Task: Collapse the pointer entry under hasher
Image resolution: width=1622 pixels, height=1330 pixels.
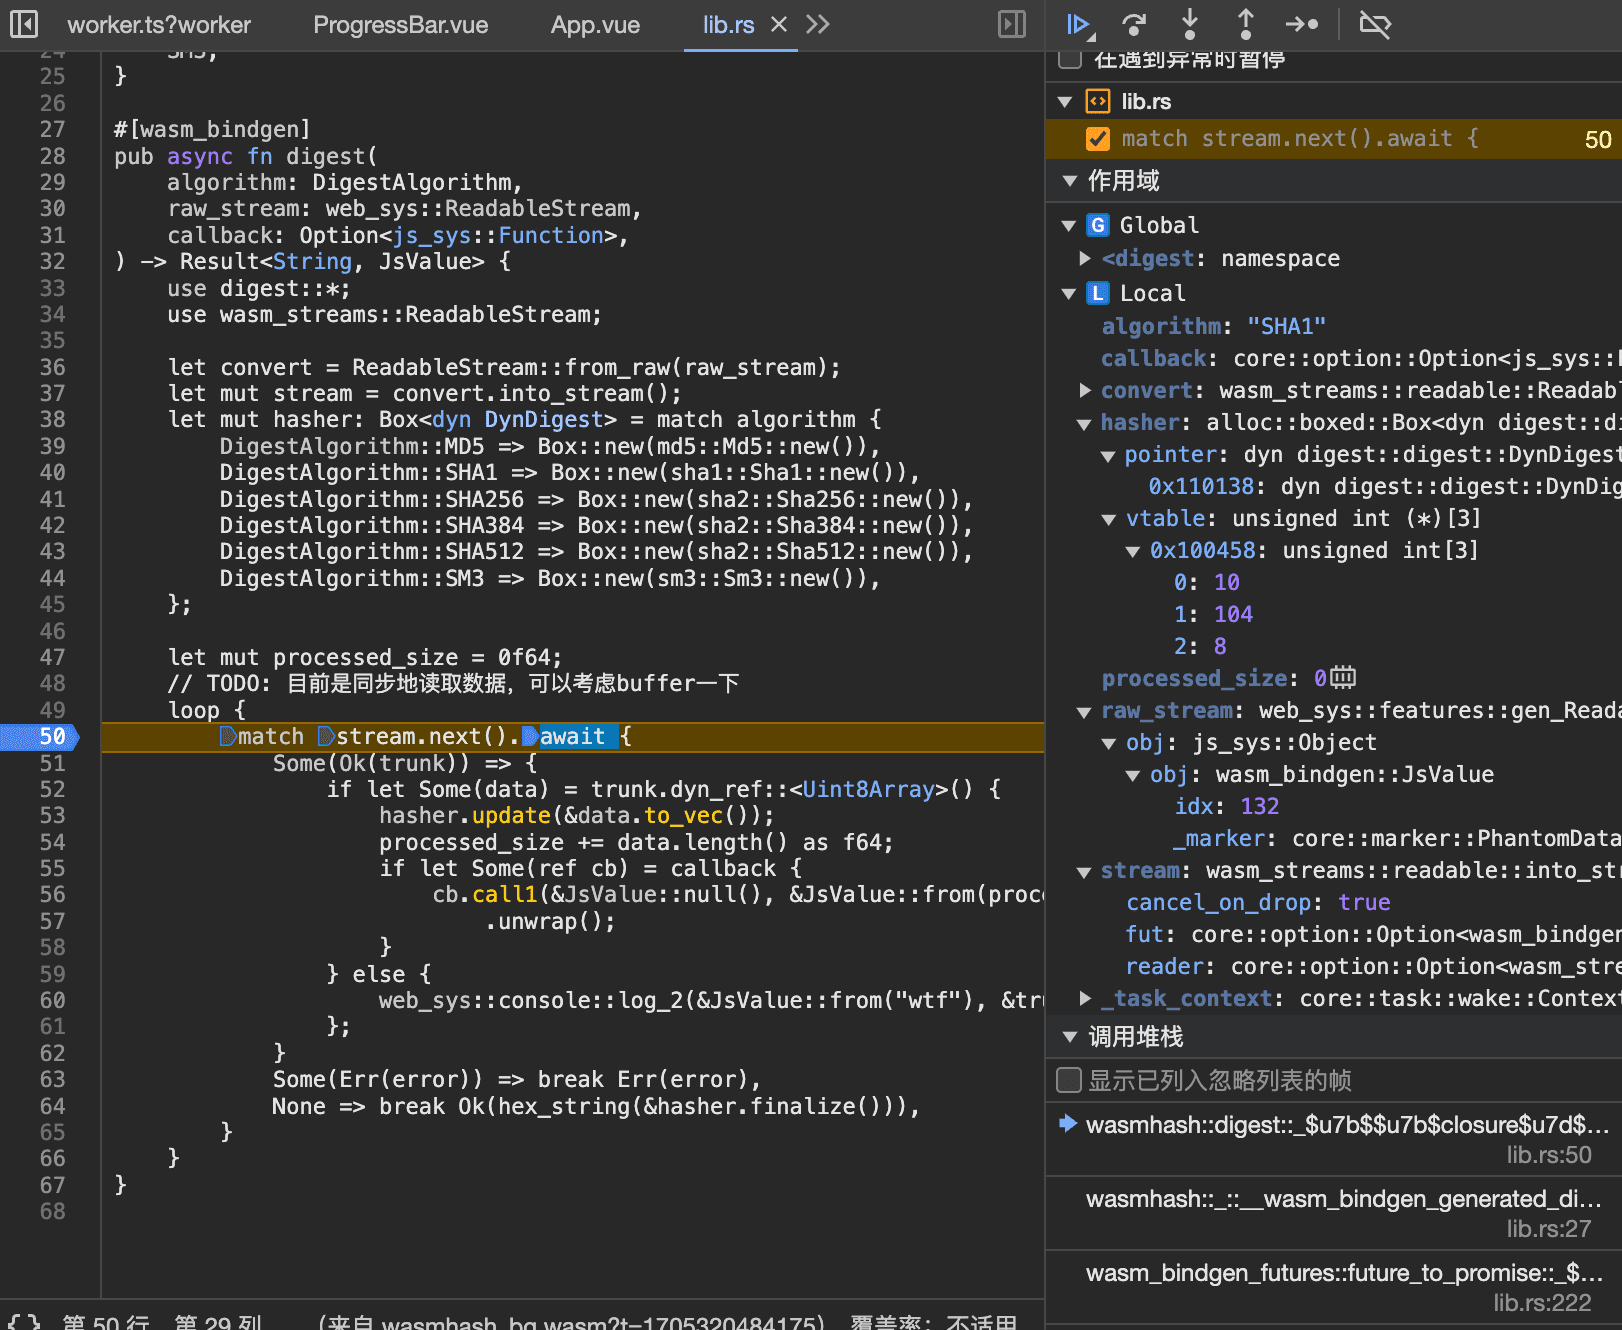Action: [1108, 456]
